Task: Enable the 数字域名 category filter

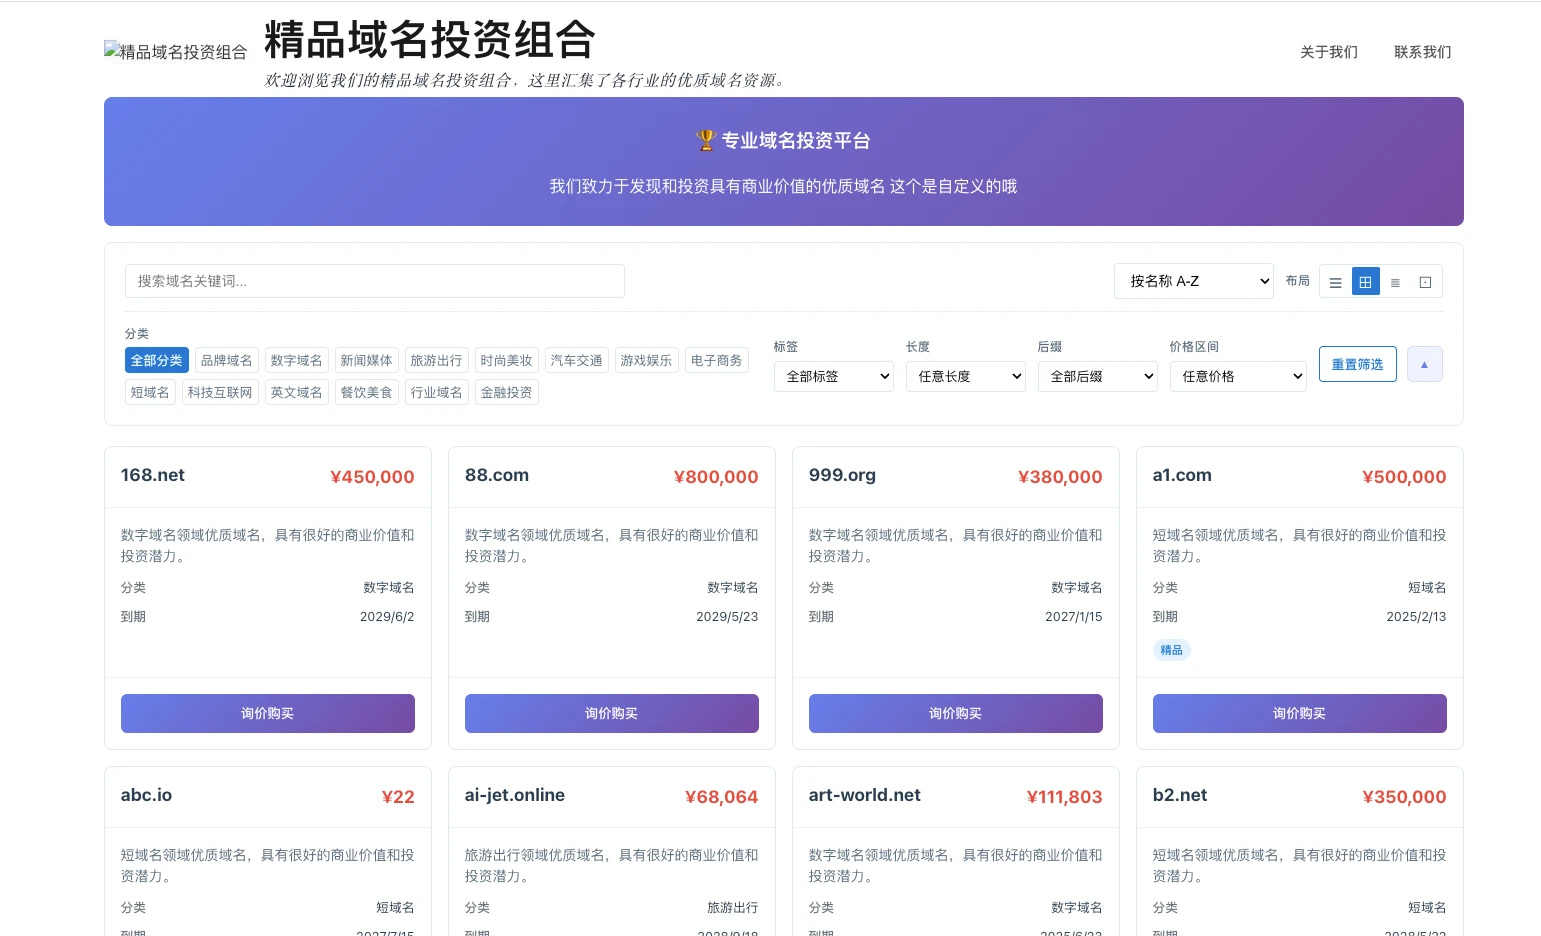Action: [x=296, y=360]
